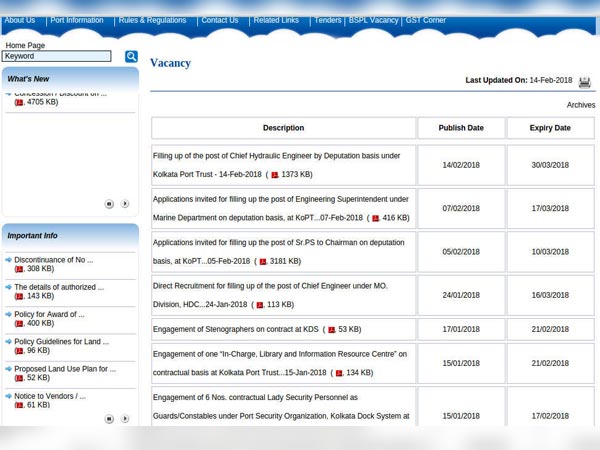
Task: Click the blue search magnifier icon
Action: [131, 57]
